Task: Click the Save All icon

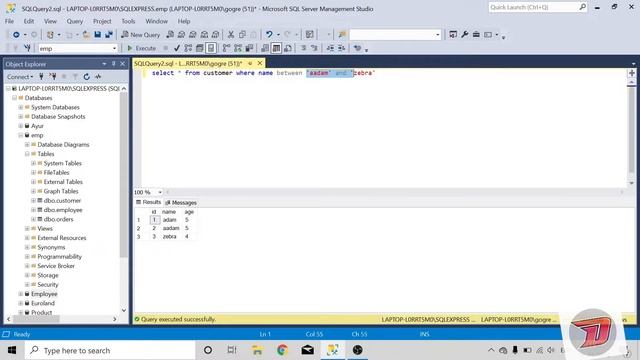Action: click(109, 35)
